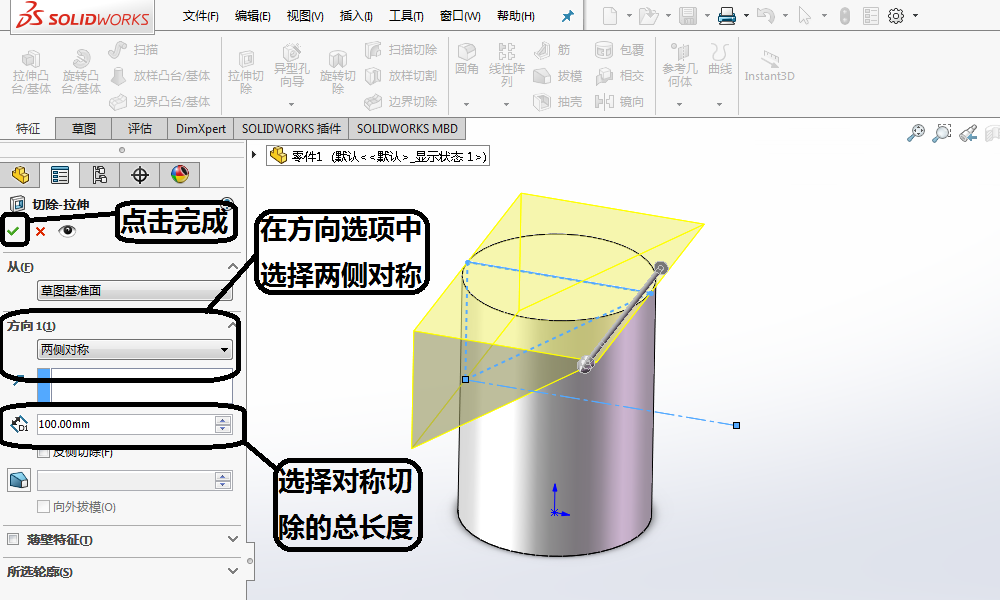Open the 编辑(E) menu
The image size is (1000, 600).
253,16
